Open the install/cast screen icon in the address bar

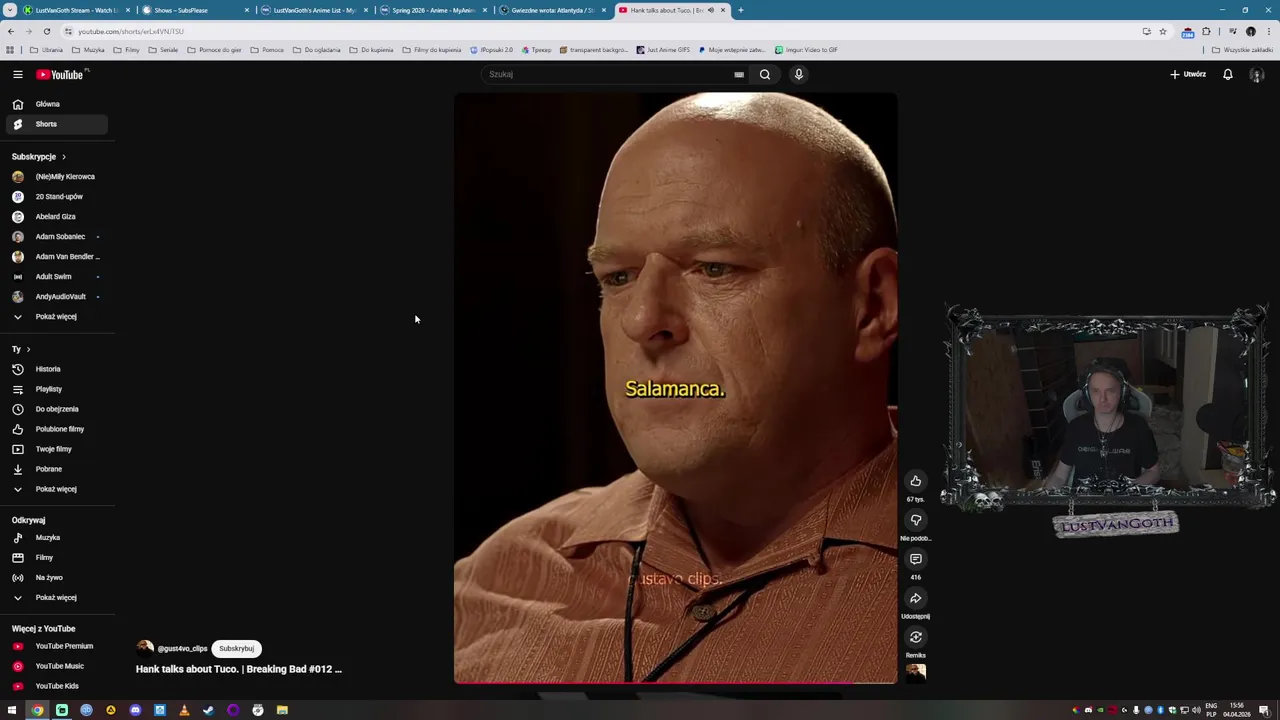[x=1146, y=31]
